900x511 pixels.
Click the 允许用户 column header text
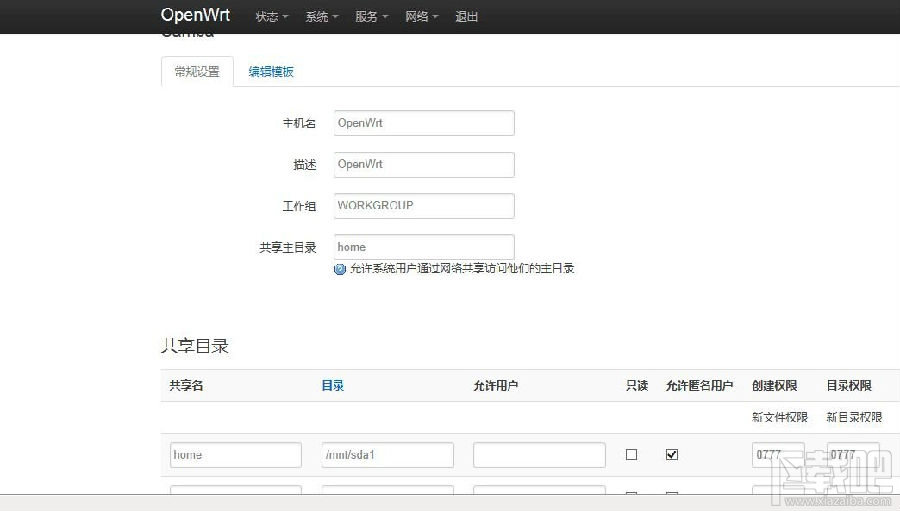[496, 386]
